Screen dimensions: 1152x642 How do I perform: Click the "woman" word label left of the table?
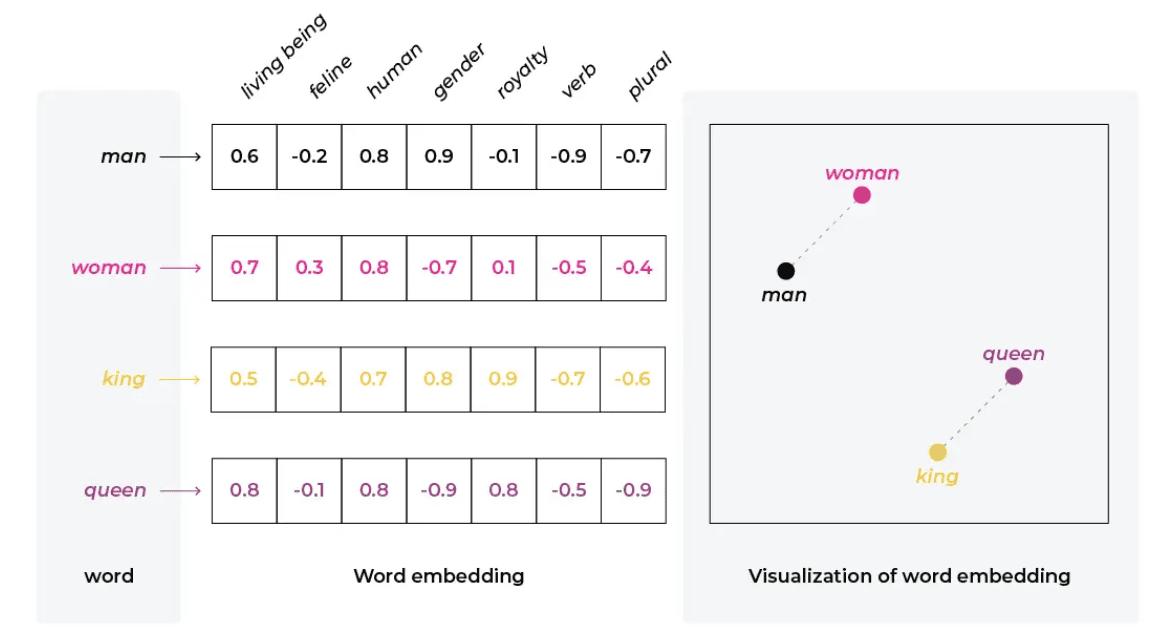click(109, 268)
